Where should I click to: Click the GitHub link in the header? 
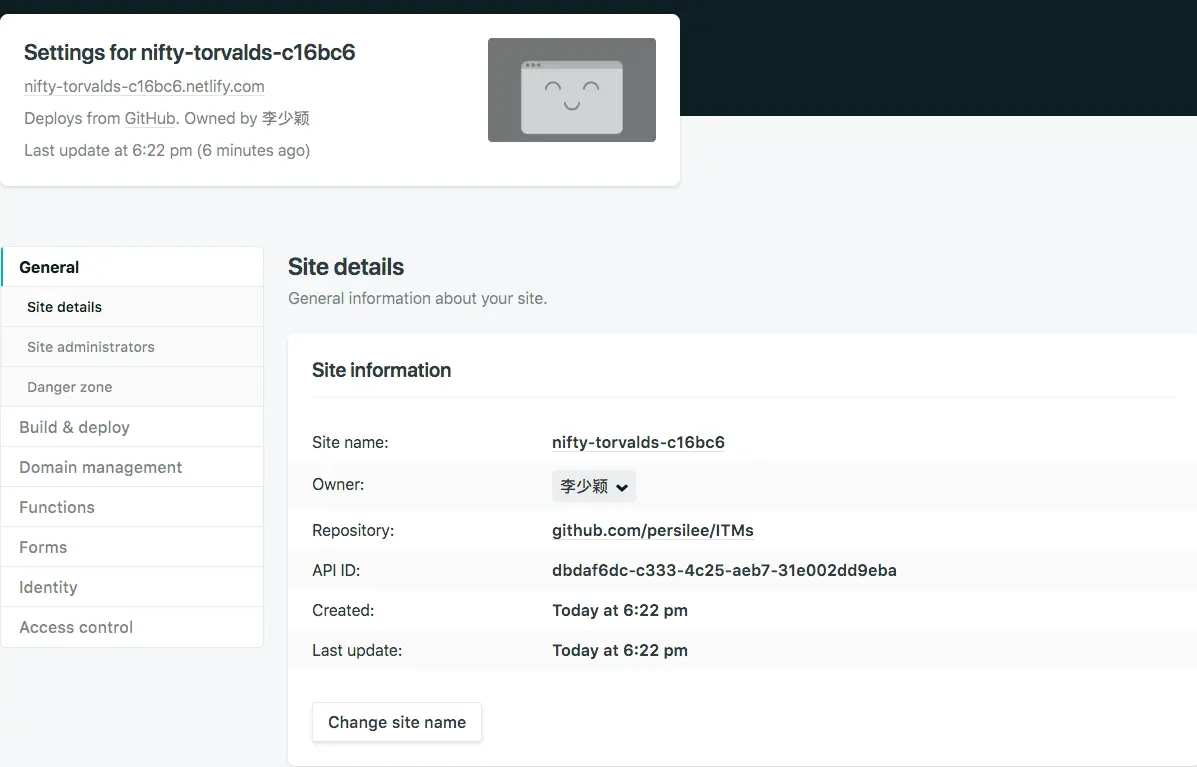(149, 118)
